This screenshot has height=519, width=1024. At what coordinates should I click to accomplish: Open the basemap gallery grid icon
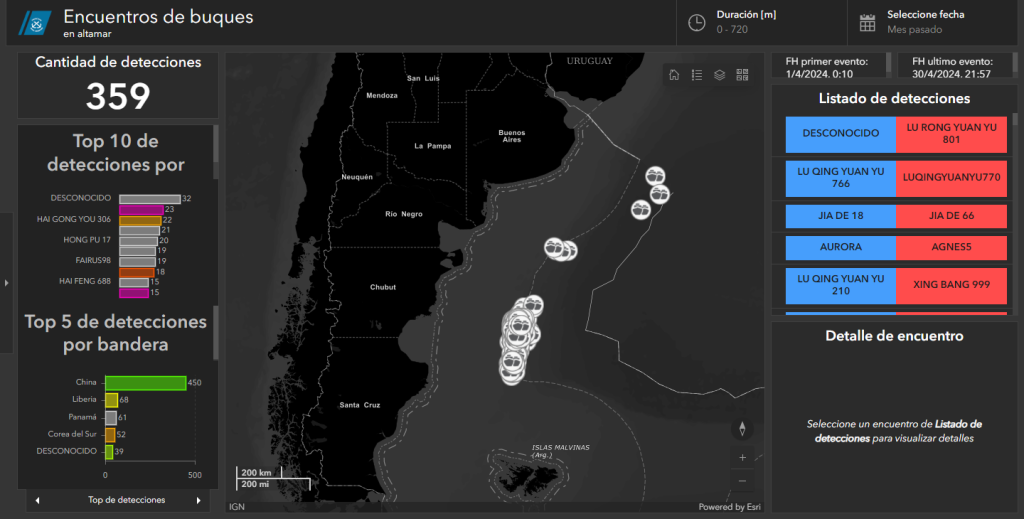tap(742, 75)
